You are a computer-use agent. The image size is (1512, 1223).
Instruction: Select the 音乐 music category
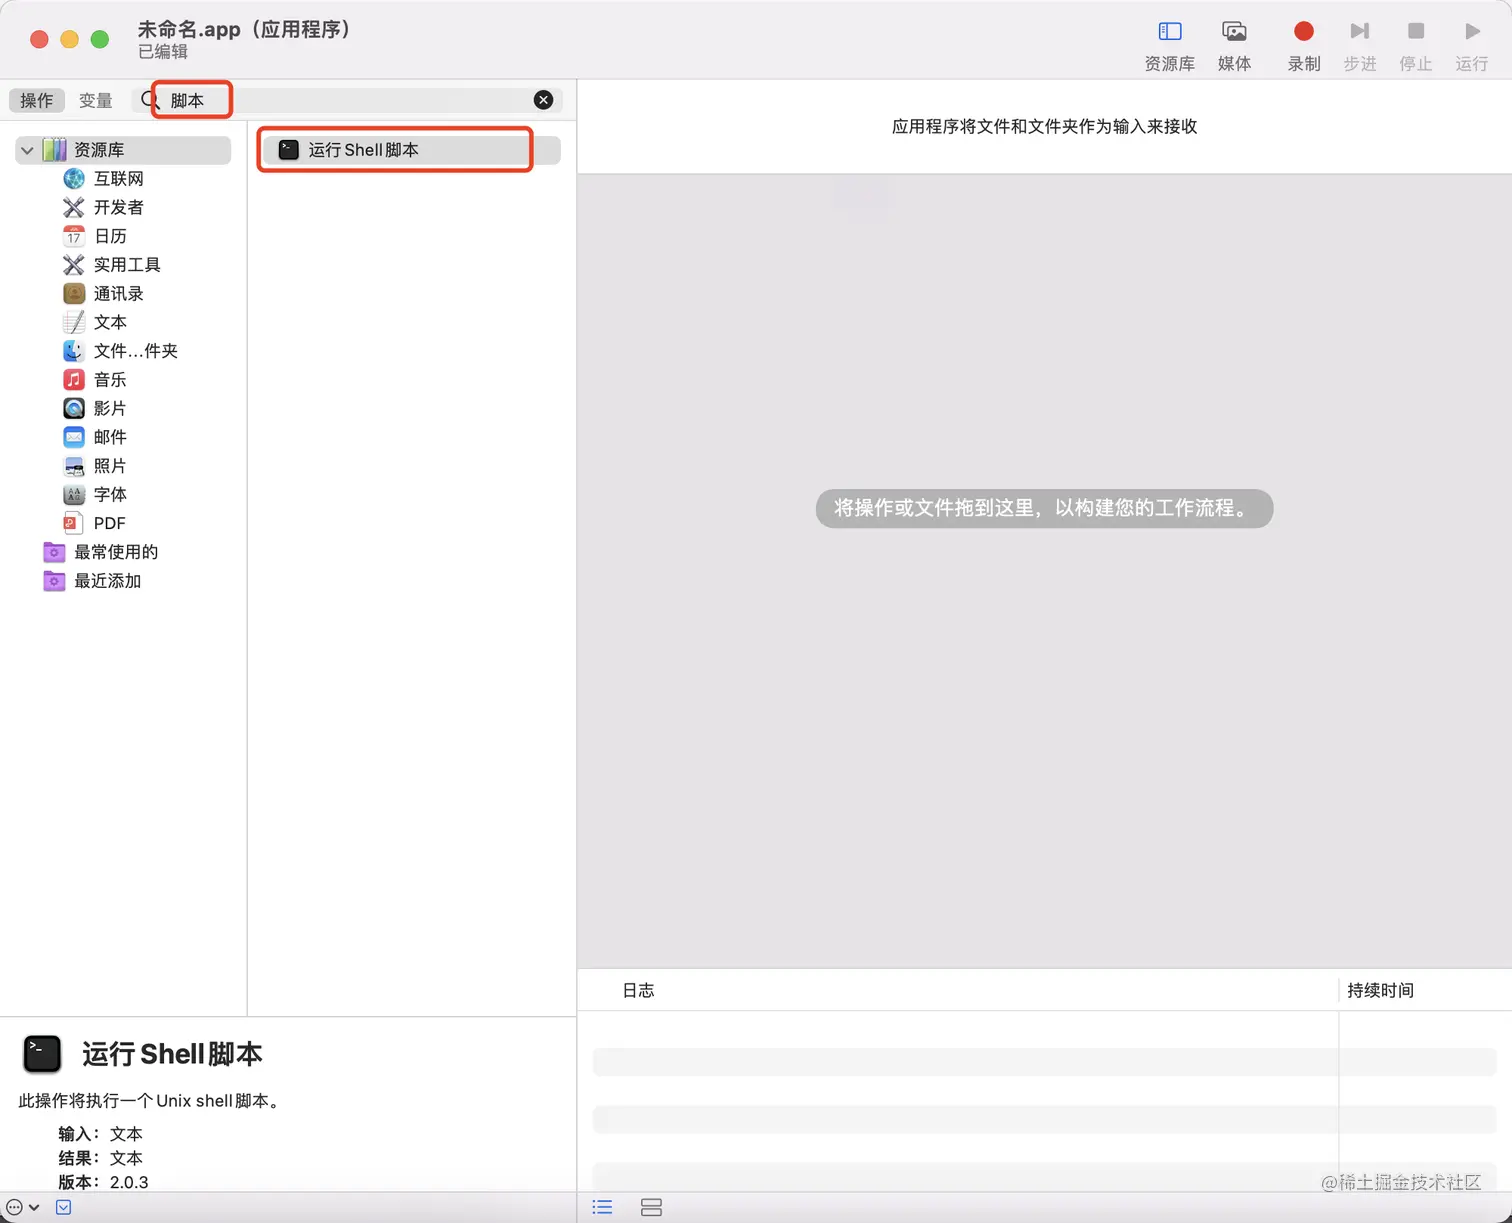(110, 379)
